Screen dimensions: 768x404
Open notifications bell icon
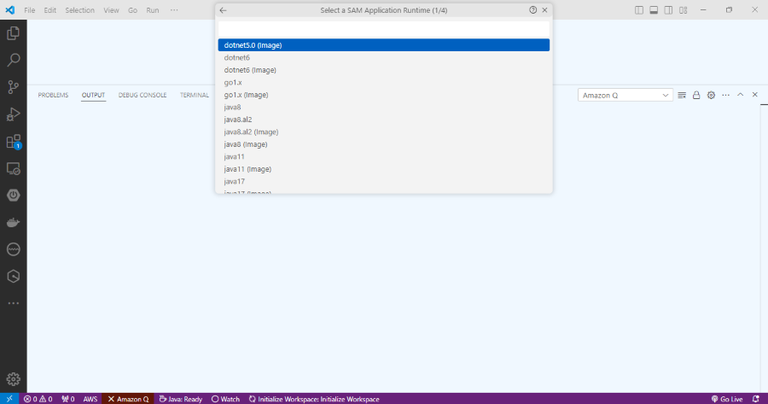[756, 399]
